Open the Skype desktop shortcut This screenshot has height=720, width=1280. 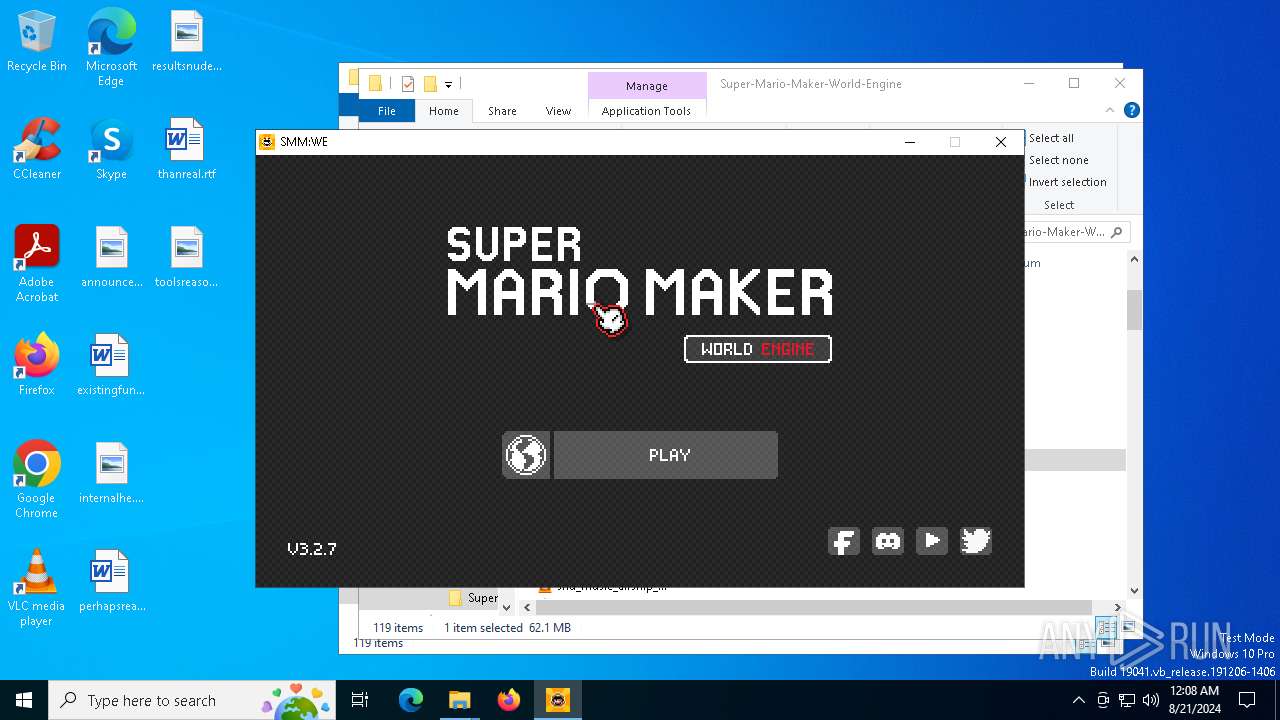(x=111, y=150)
